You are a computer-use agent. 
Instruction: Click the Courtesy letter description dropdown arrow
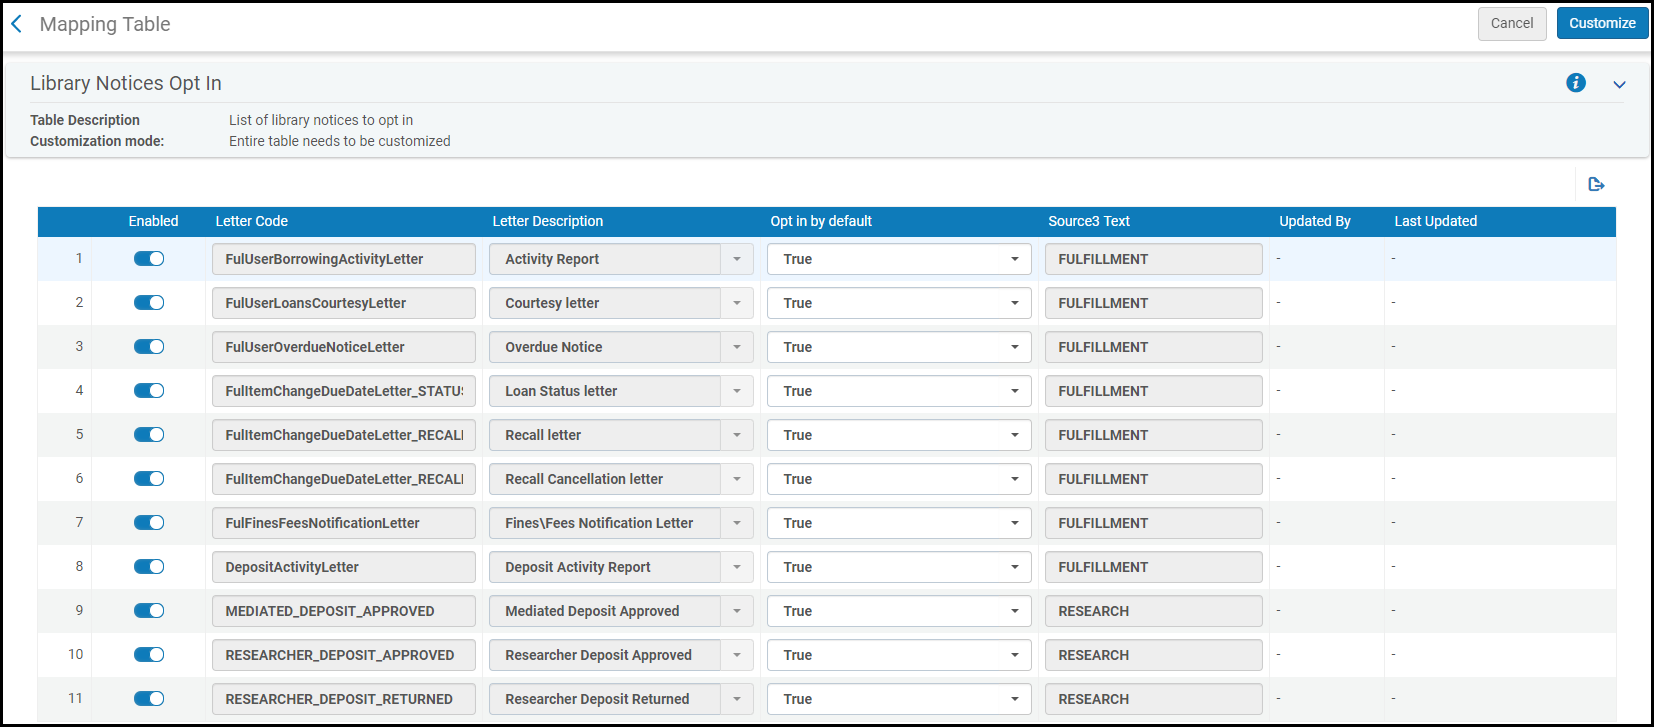[737, 303]
